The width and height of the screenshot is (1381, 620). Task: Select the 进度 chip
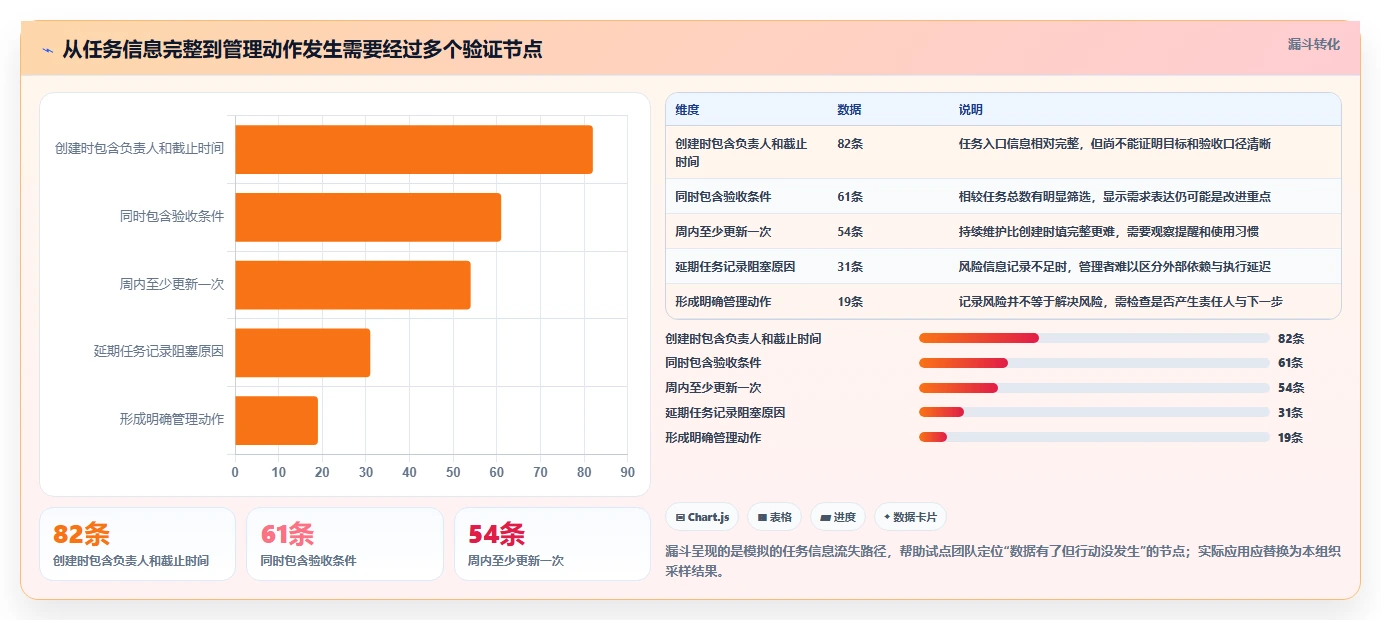(x=838, y=517)
